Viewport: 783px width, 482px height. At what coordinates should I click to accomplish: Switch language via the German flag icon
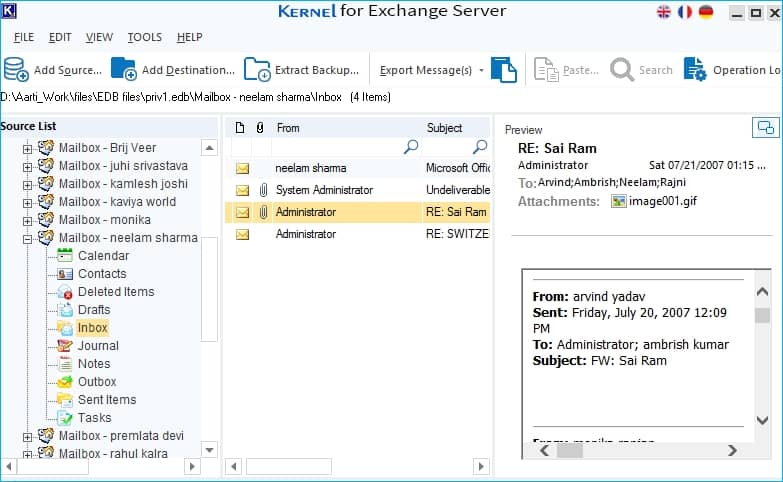[706, 11]
